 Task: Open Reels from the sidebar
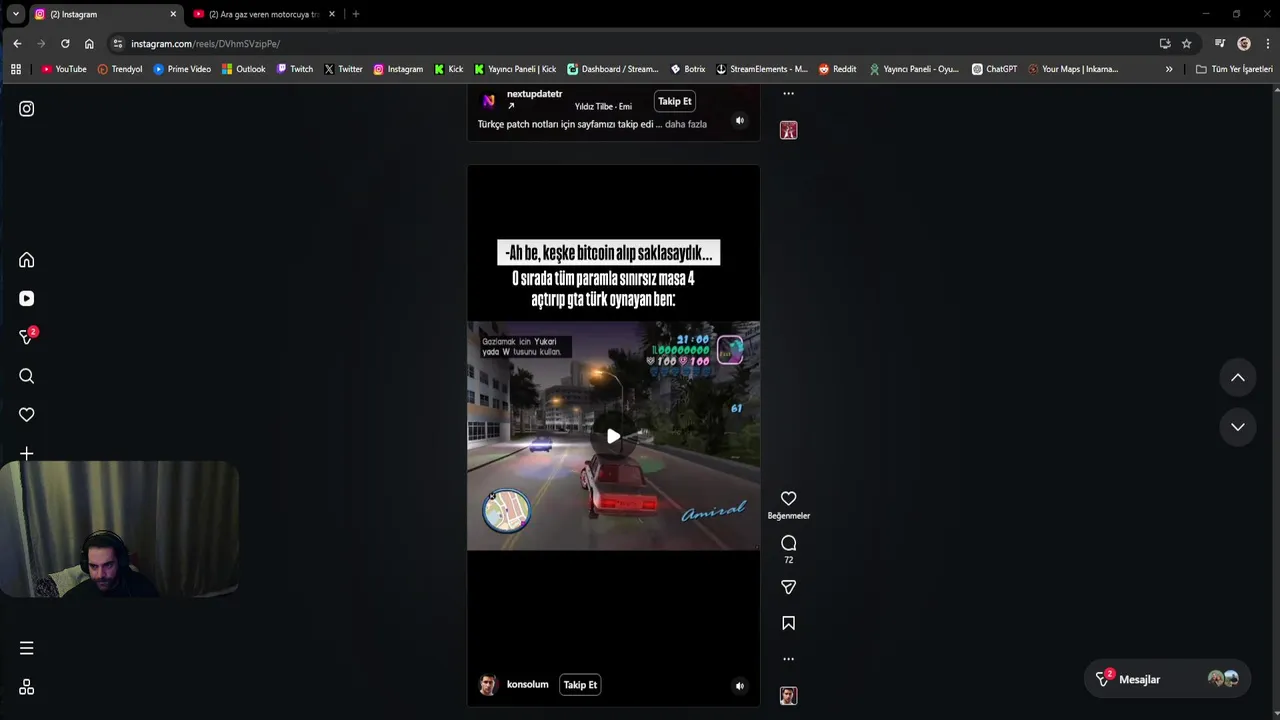click(x=27, y=298)
